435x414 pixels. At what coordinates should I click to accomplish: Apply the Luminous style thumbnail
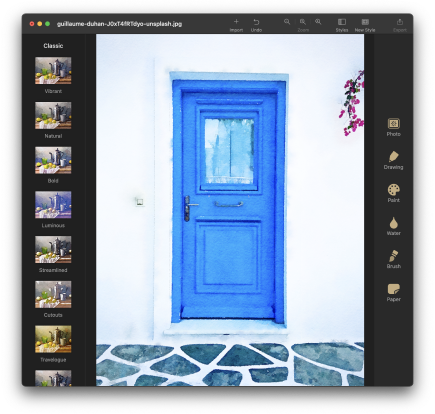coord(53,205)
